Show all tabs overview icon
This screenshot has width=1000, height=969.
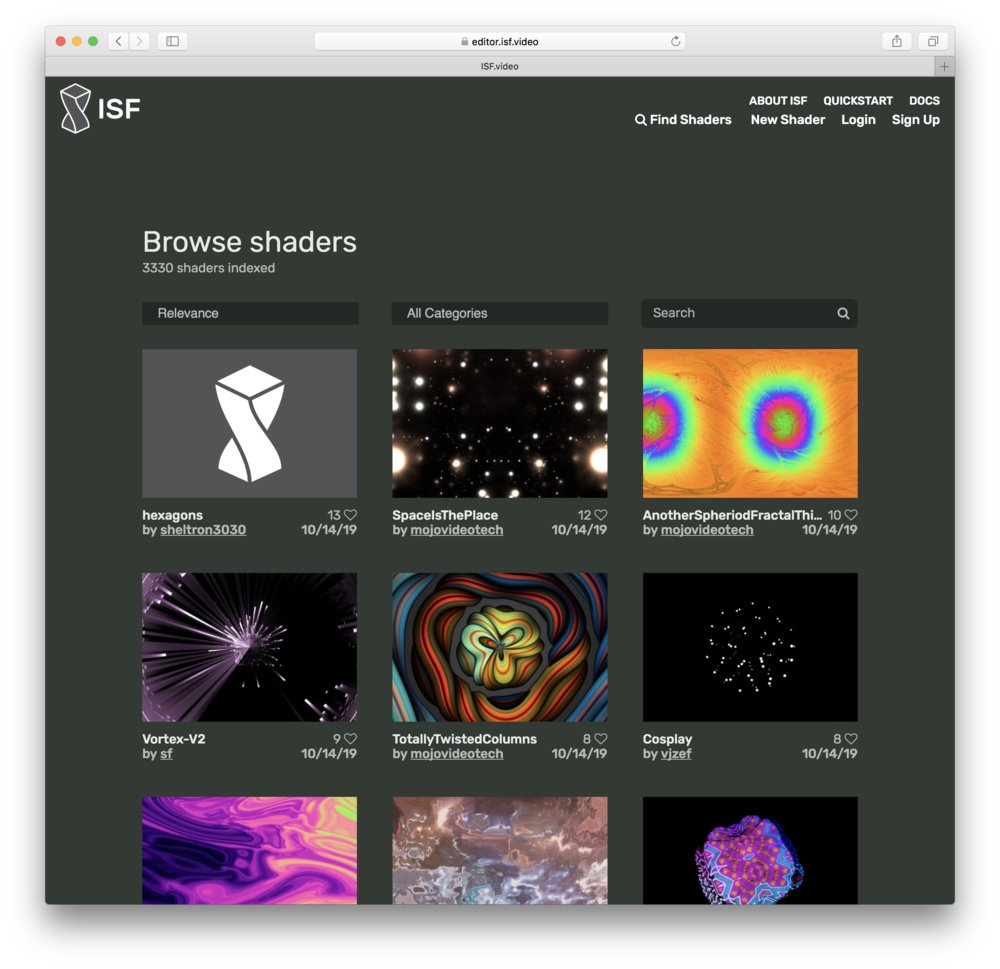click(932, 41)
